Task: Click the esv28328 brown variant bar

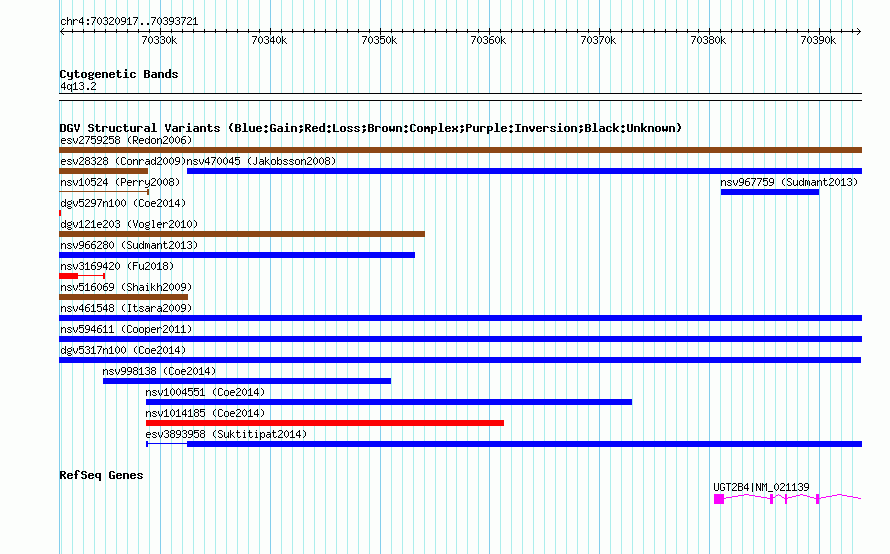Action: 103,171
